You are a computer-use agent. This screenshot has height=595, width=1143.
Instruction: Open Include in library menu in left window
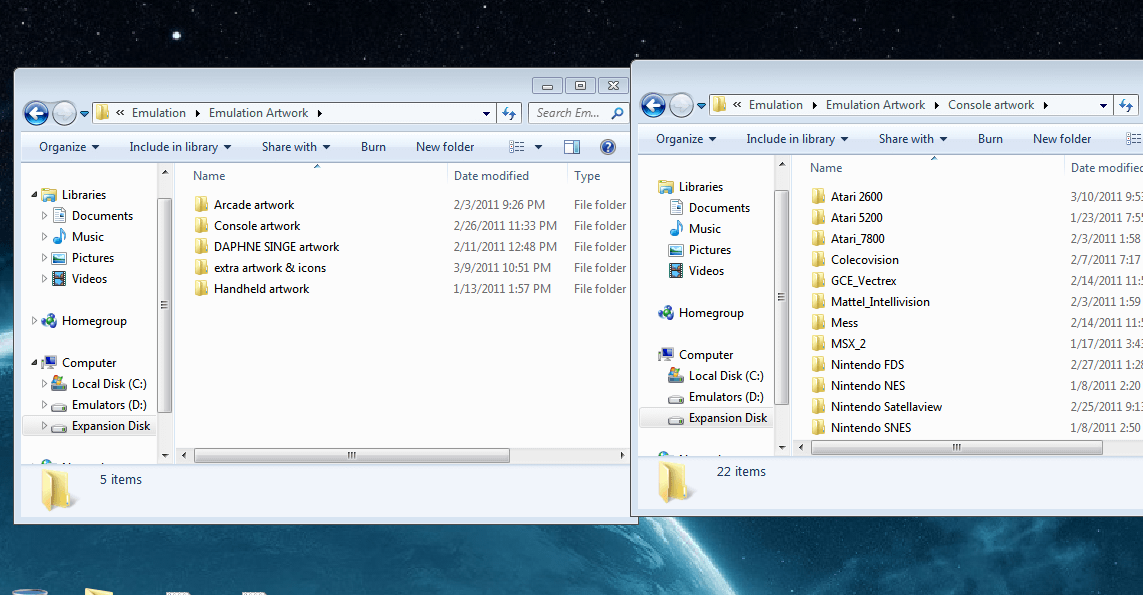point(180,147)
